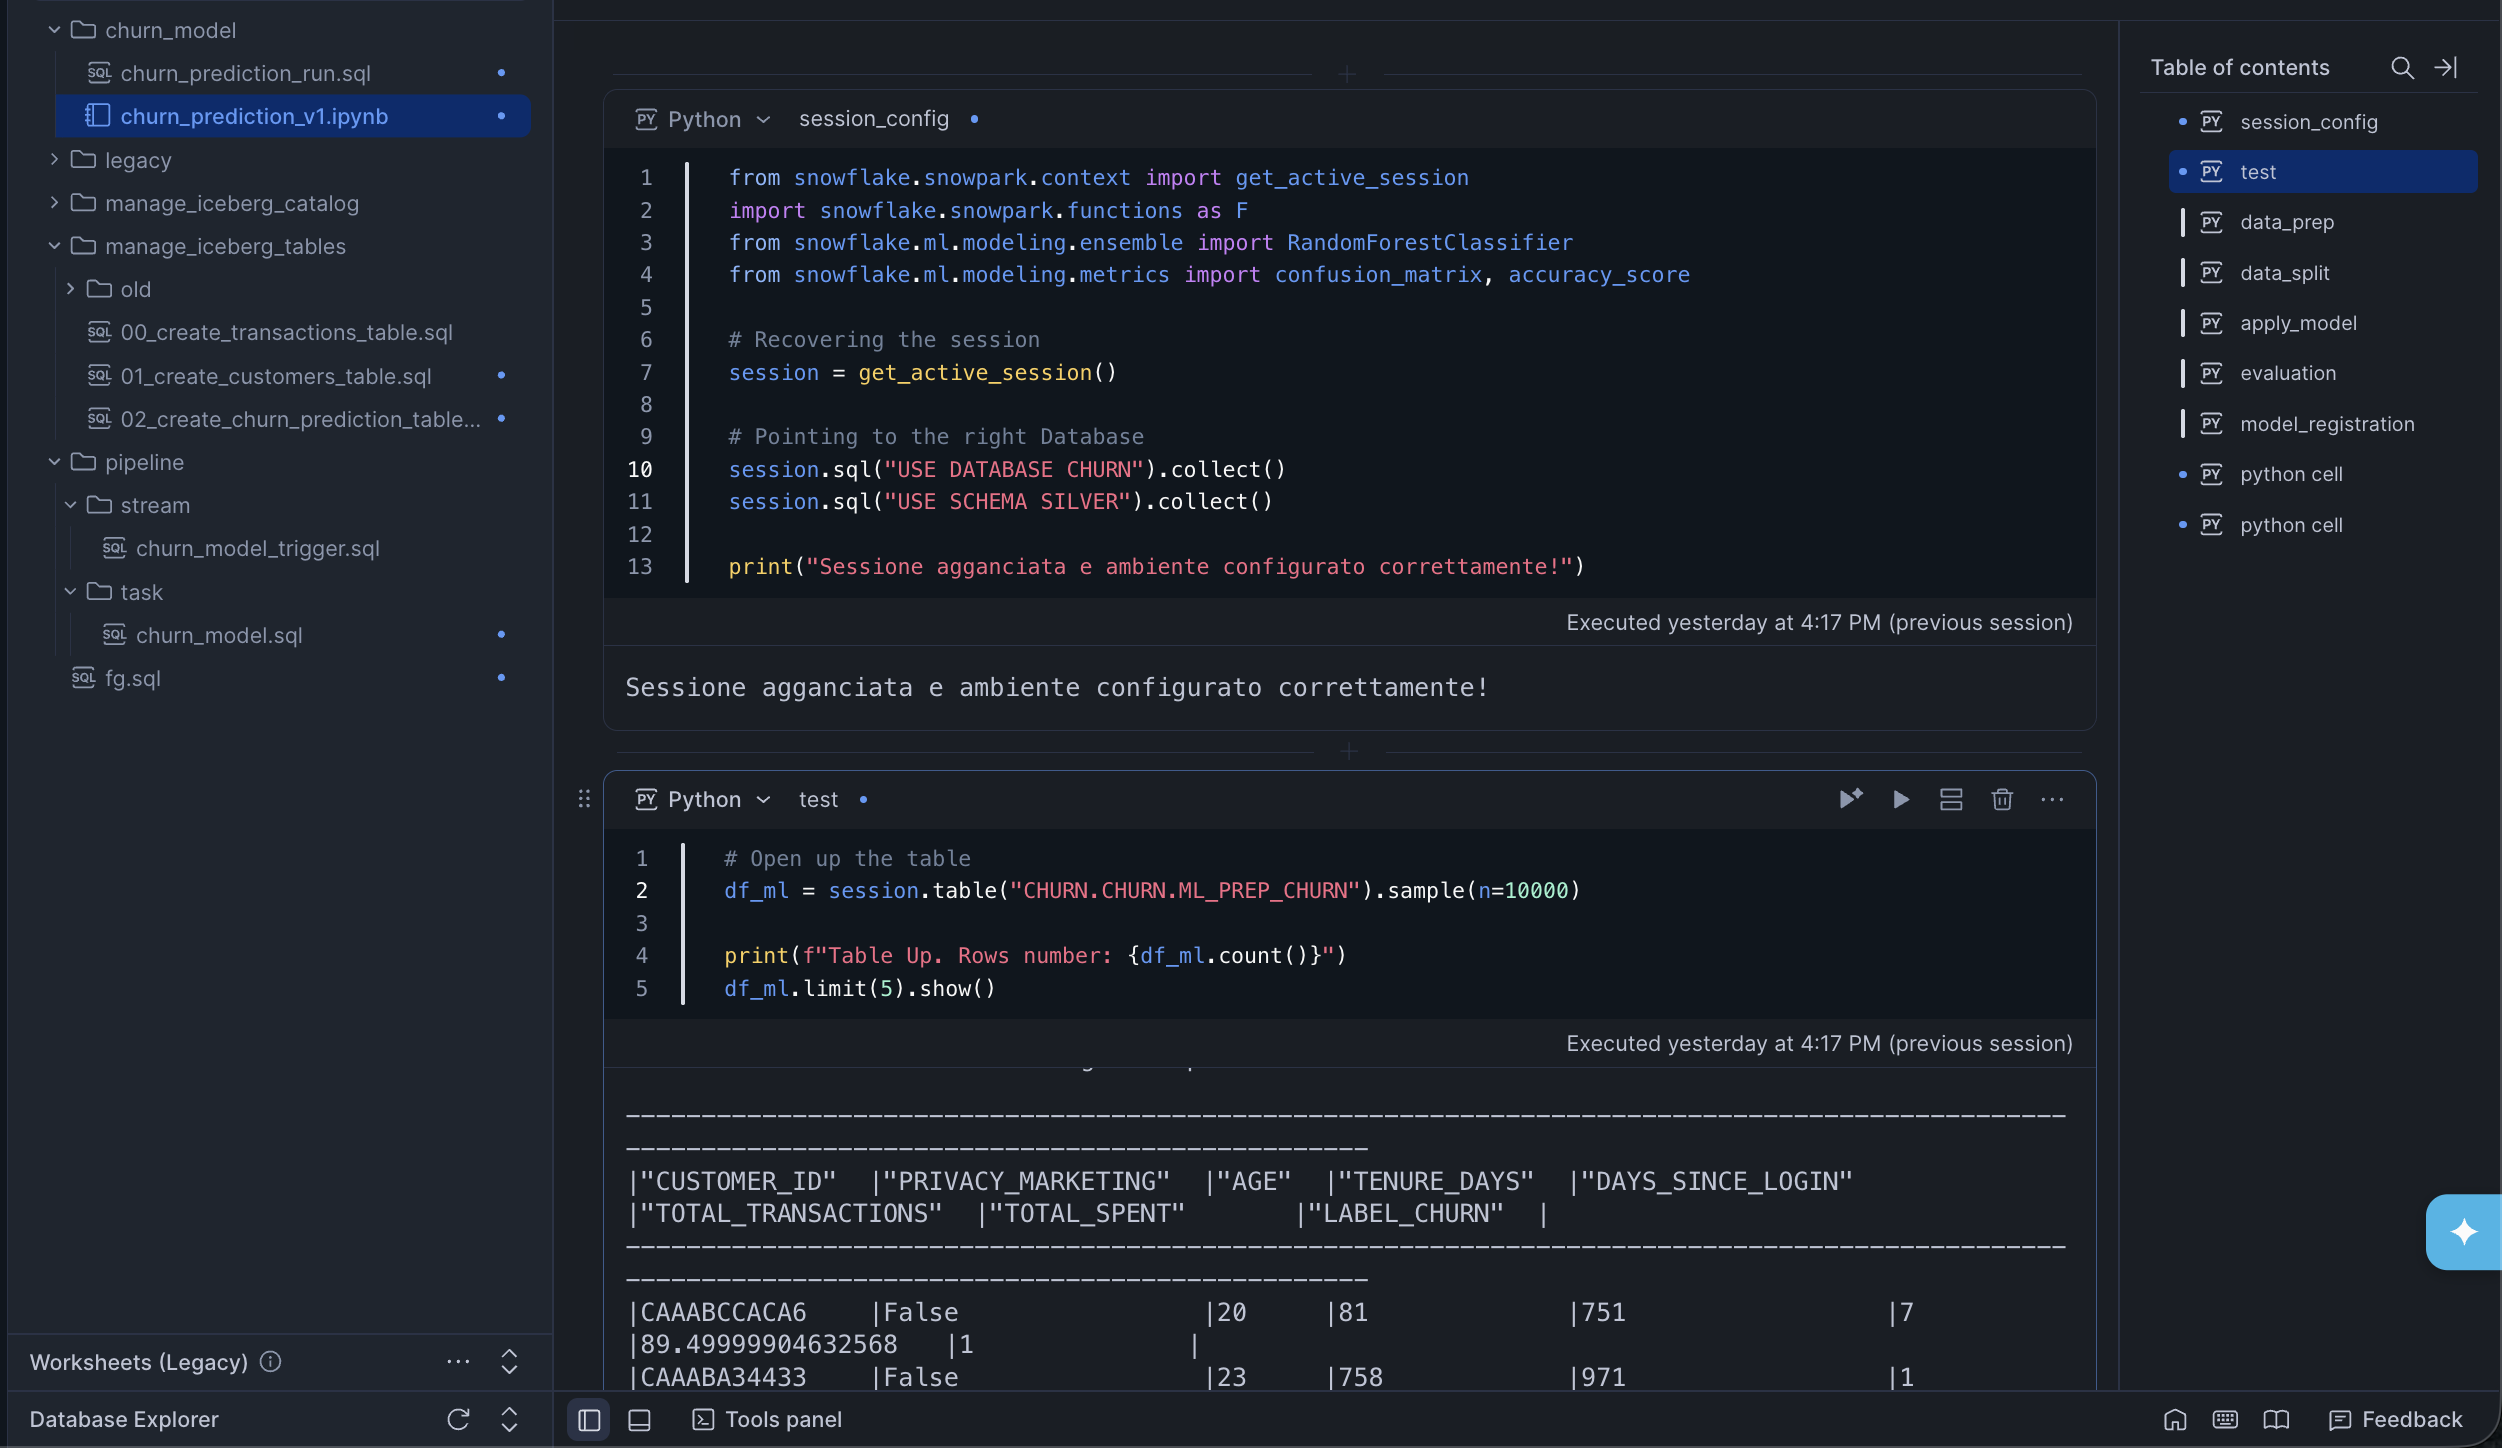
Task: Click the split cell view icon
Action: coord(1951,799)
